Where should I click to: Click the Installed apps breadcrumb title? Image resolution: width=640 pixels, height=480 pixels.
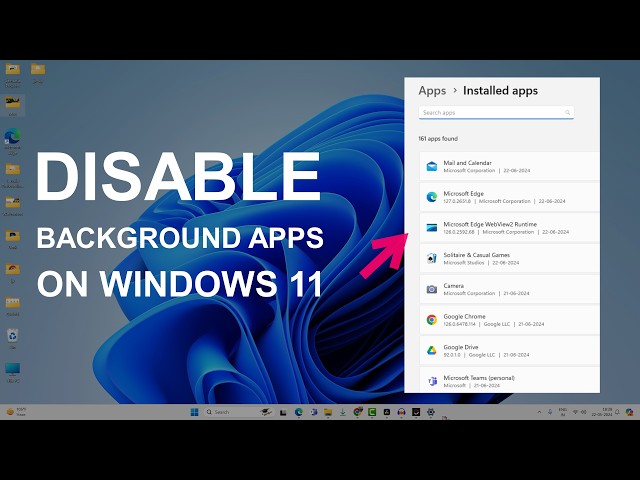click(500, 91)
